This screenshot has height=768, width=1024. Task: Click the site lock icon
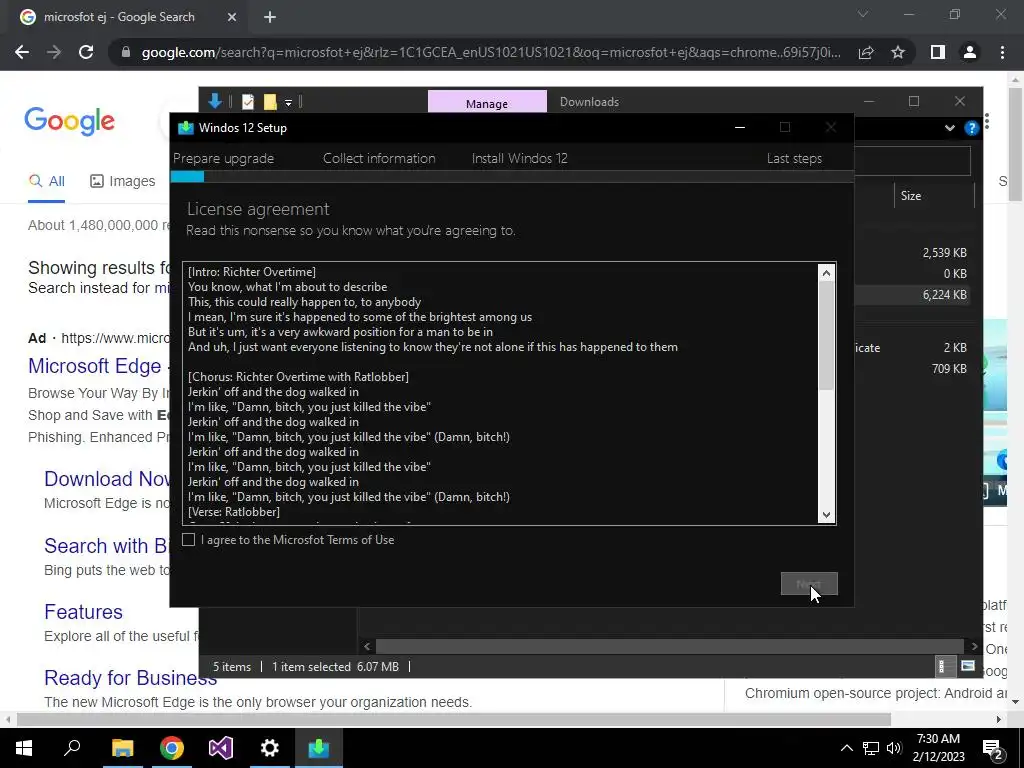pos(126,52)
